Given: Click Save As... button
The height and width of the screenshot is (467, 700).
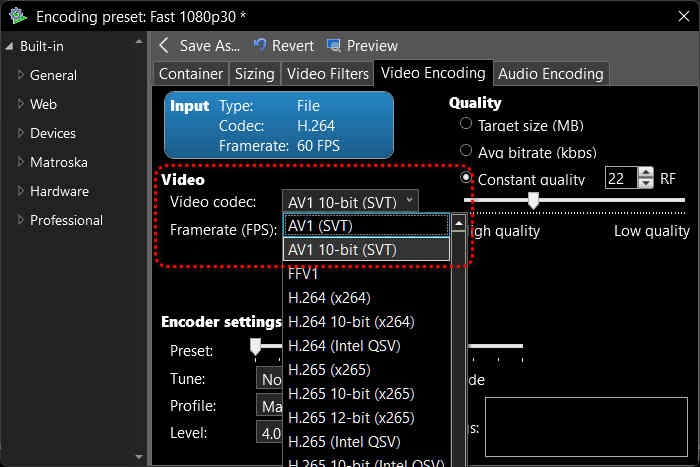Looking at the screenshot, I should click(209, 46).
